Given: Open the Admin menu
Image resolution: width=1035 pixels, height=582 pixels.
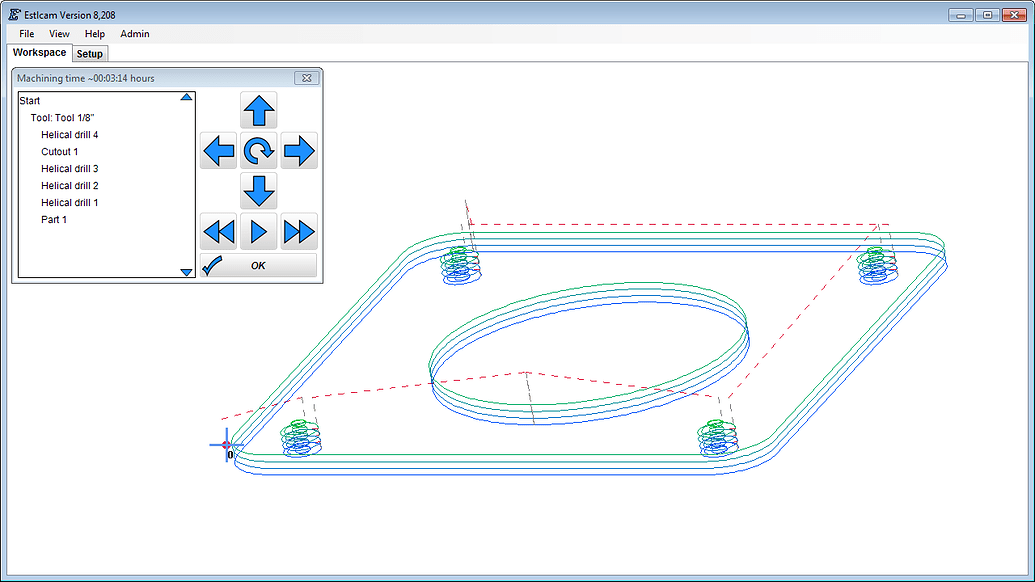Looking at the screenshot, I should (134, 33).
